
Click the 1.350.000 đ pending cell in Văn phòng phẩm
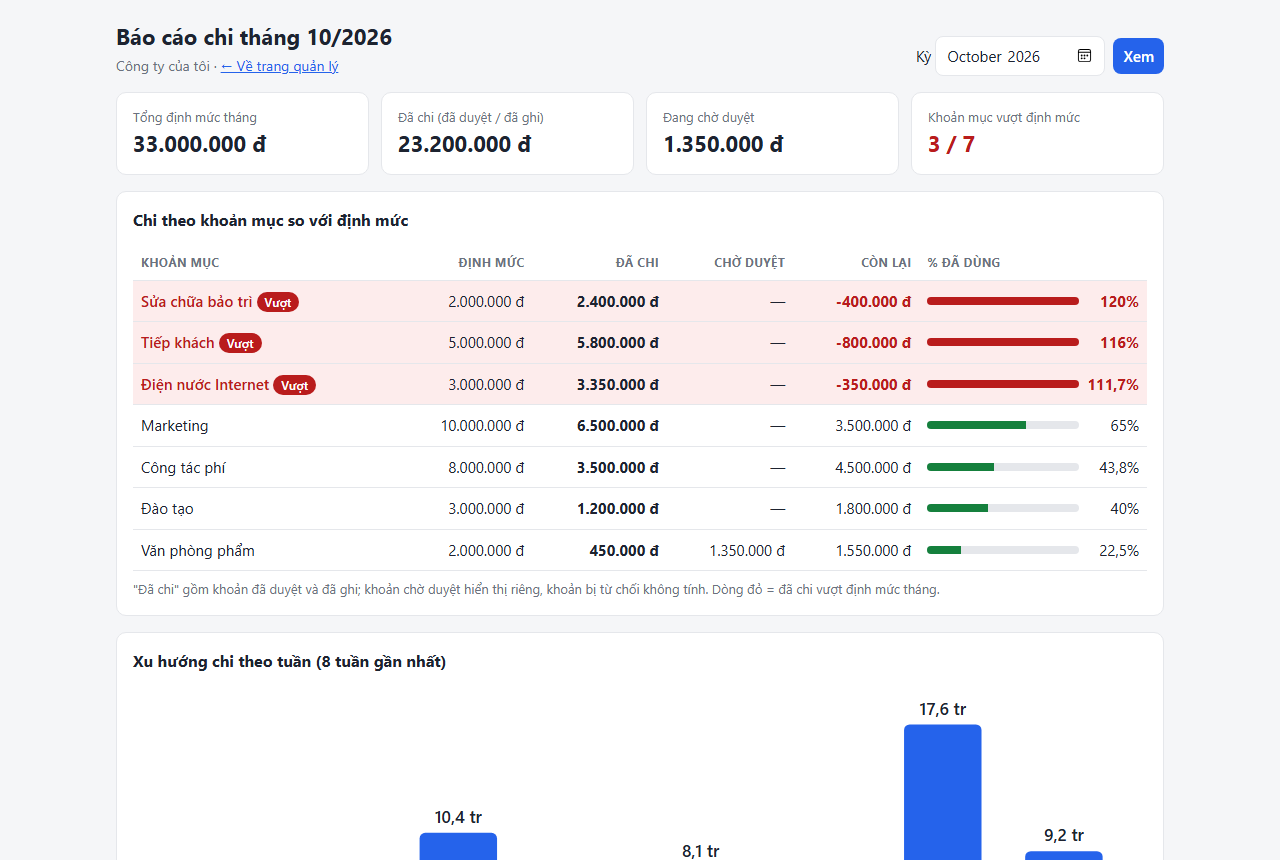tap(747, 551)
